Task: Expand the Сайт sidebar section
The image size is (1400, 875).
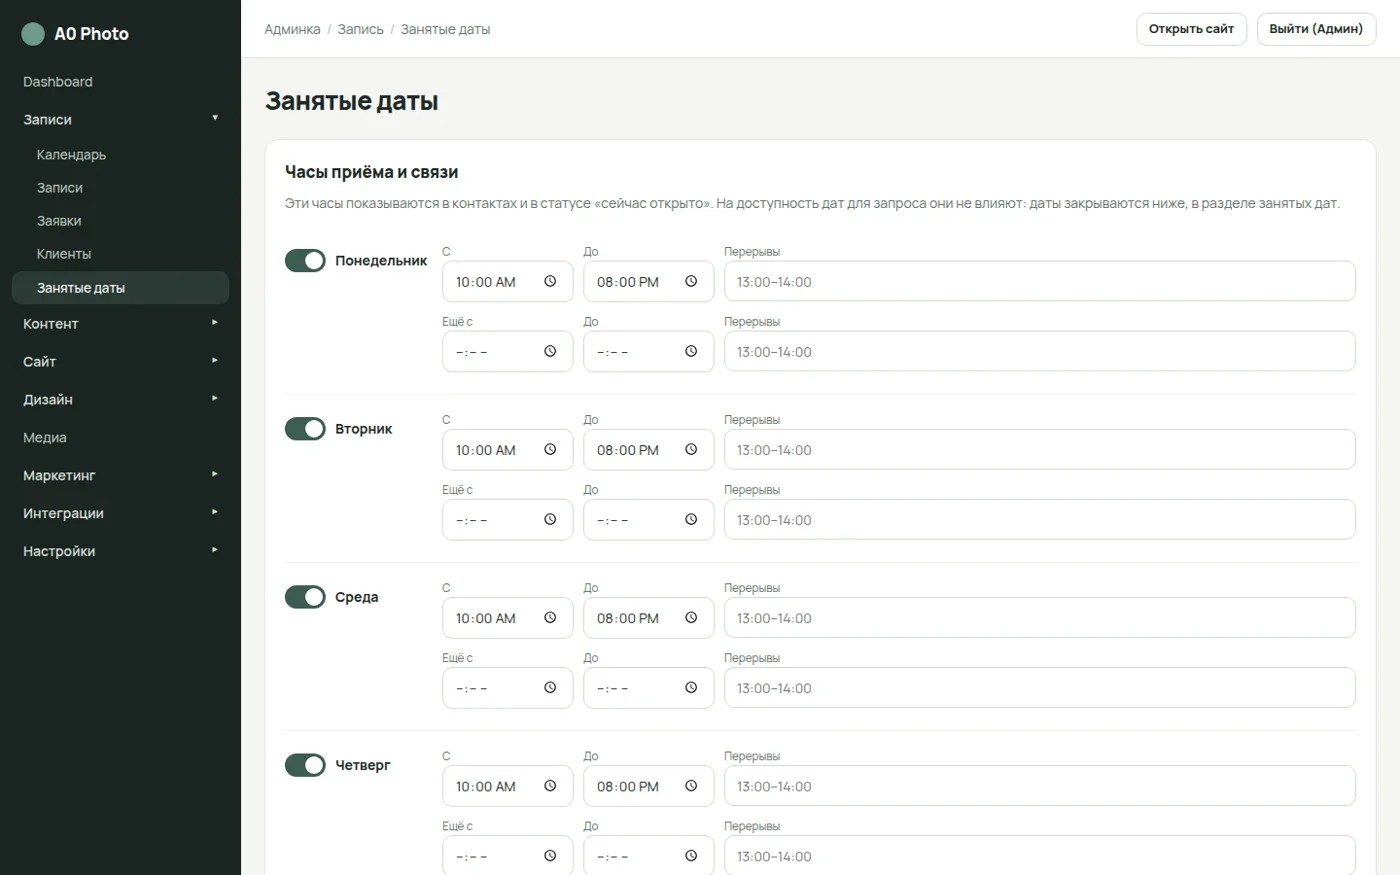Action: pos(120,362)
